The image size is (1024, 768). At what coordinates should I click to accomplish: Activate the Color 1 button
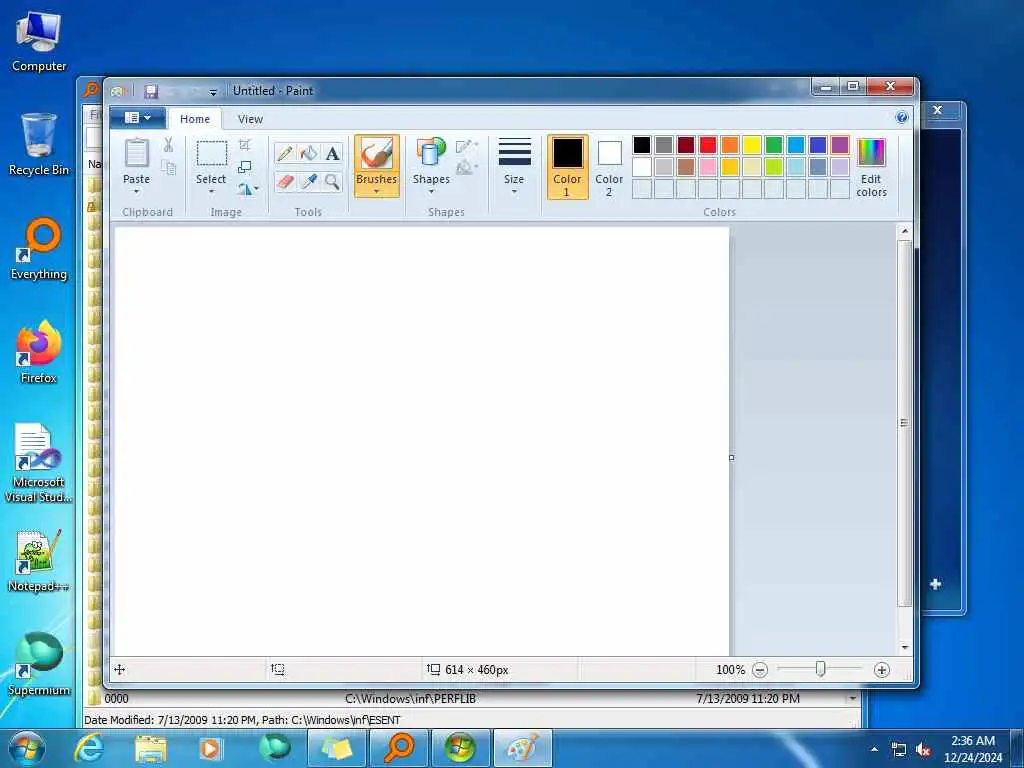[x=568, y=167]
